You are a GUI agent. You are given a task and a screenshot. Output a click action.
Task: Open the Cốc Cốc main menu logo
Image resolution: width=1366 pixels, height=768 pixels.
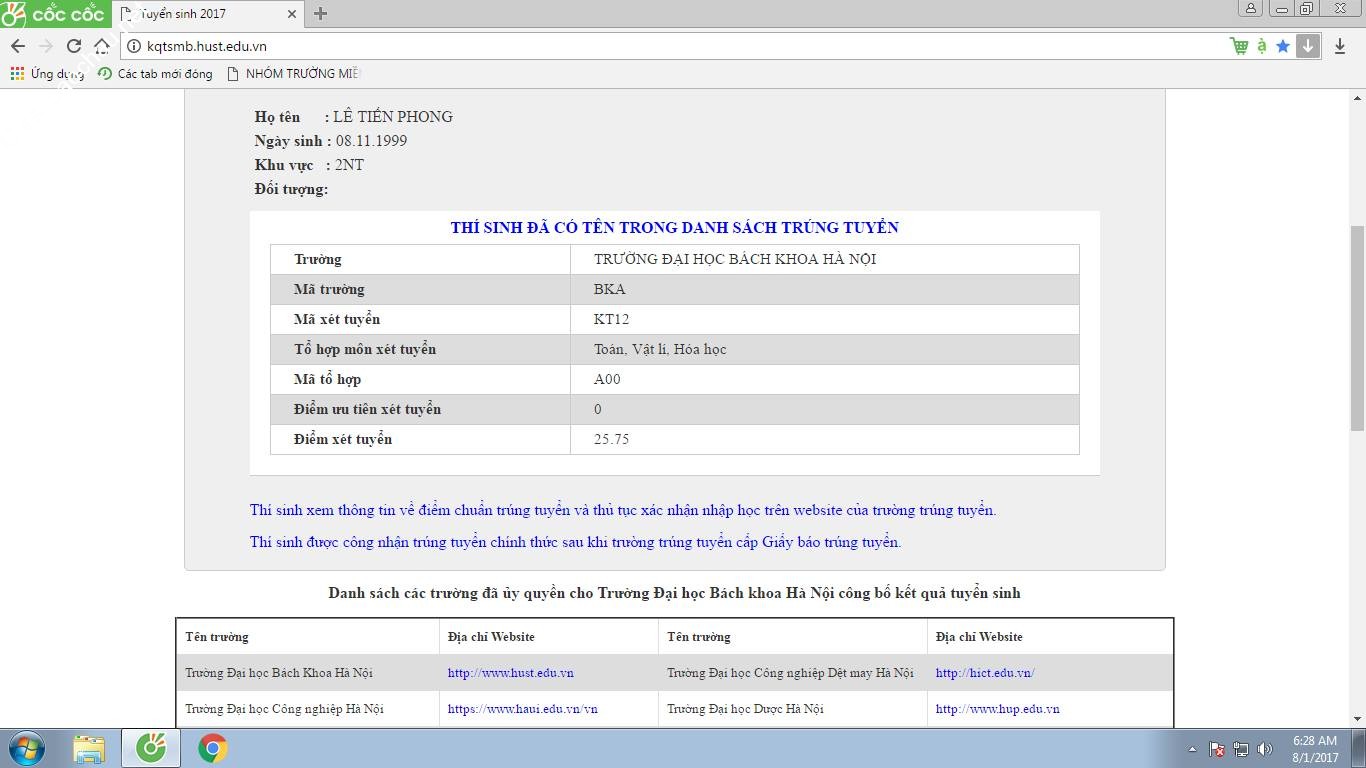53,14
